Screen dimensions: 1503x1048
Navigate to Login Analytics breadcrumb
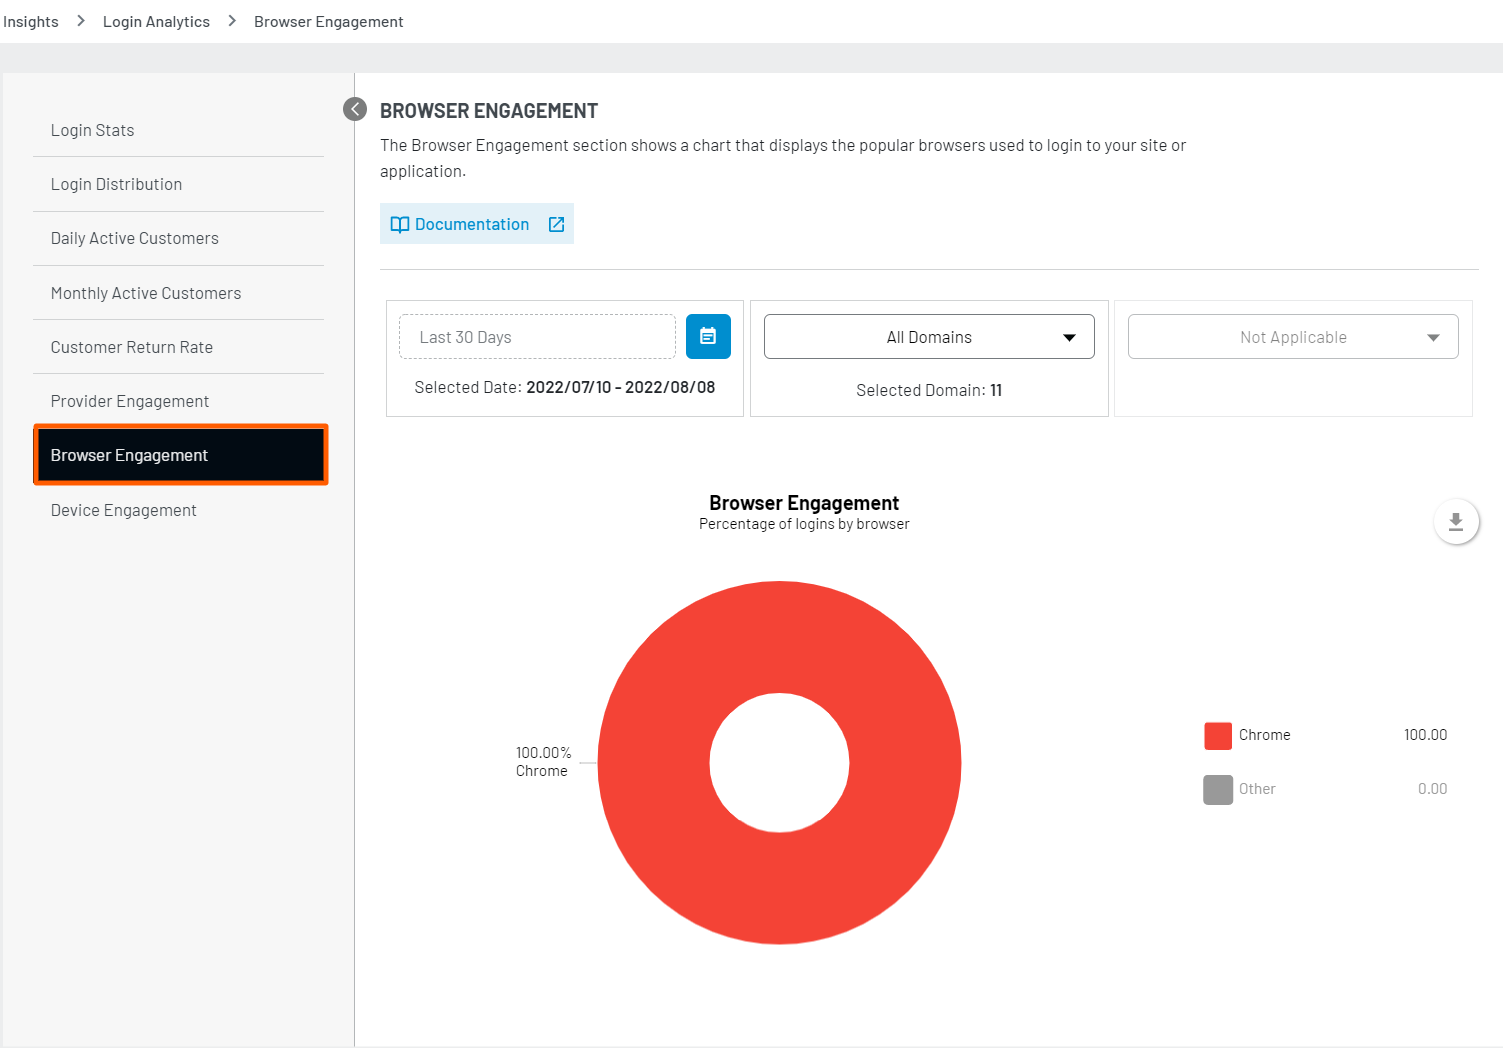(x=156, y=22)
